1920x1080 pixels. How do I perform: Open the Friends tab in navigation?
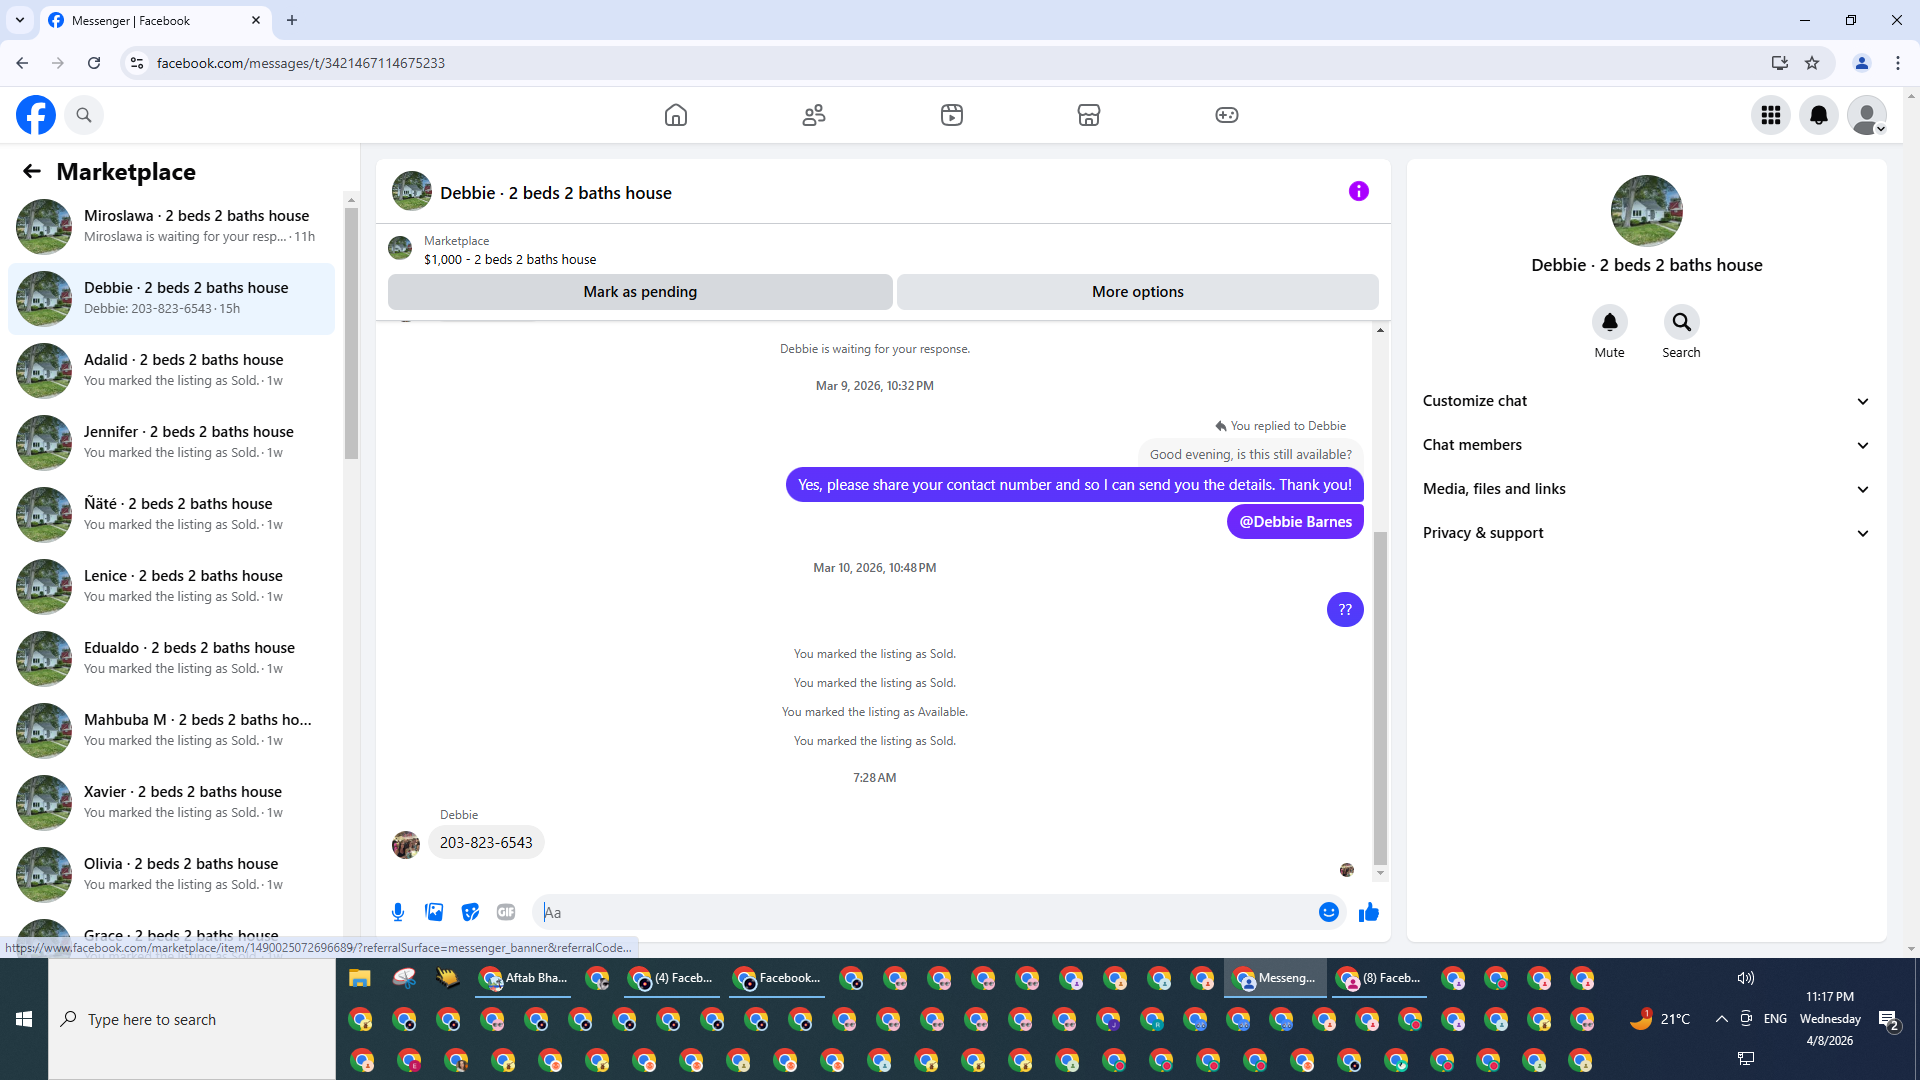pyautogui.click(x=814, y=115)
